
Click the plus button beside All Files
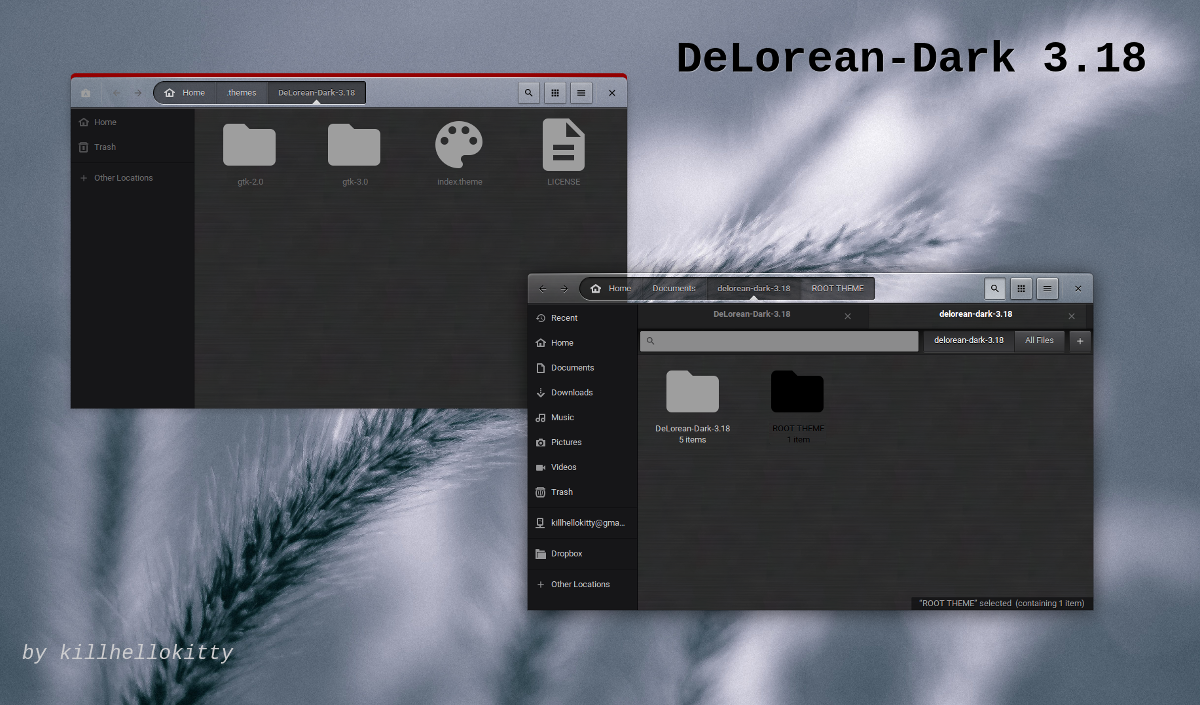(1080, 341)
